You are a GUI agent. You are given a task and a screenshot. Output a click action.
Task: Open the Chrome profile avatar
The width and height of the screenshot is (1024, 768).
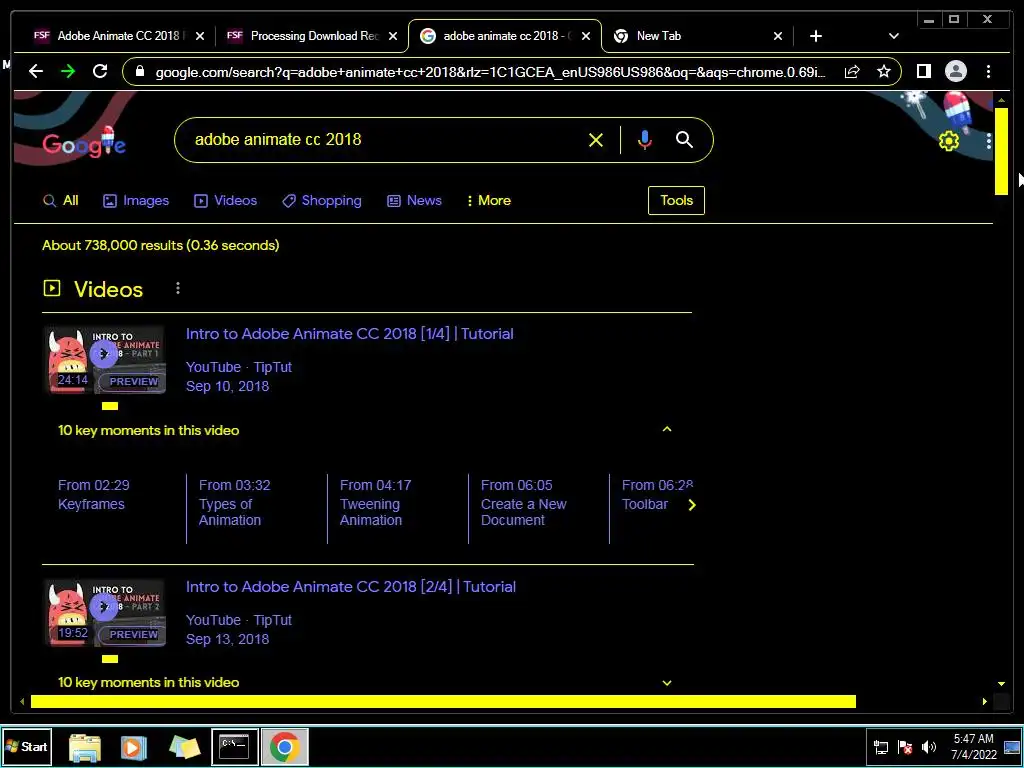(955, 71)
